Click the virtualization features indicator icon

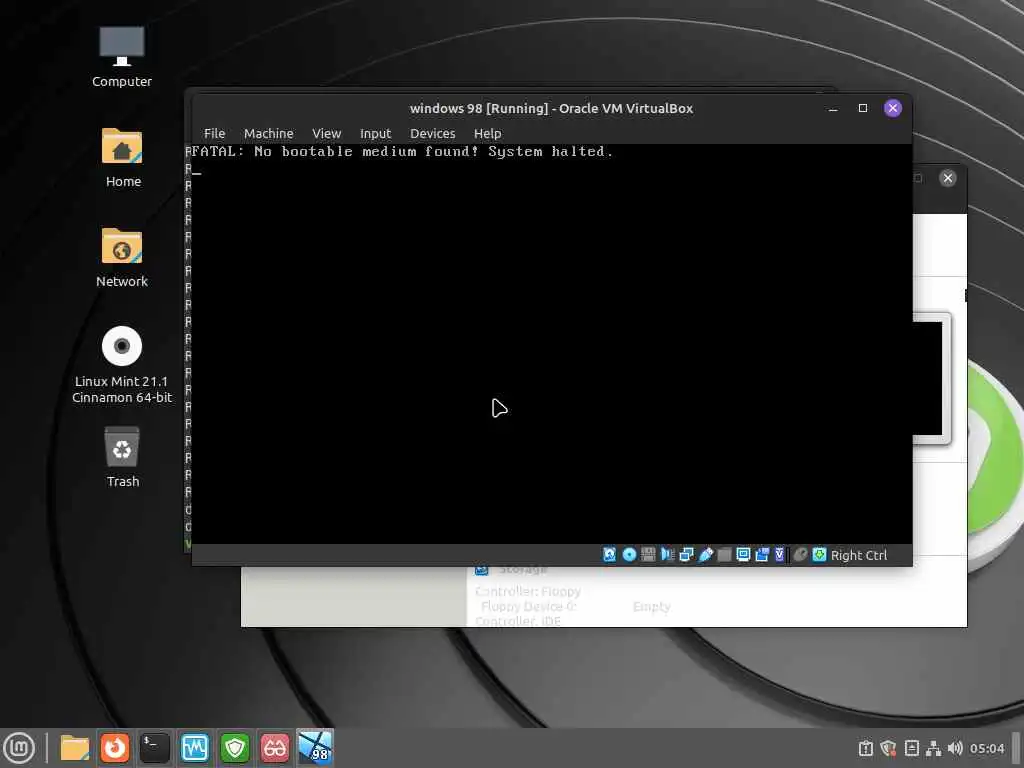[779, 554]
